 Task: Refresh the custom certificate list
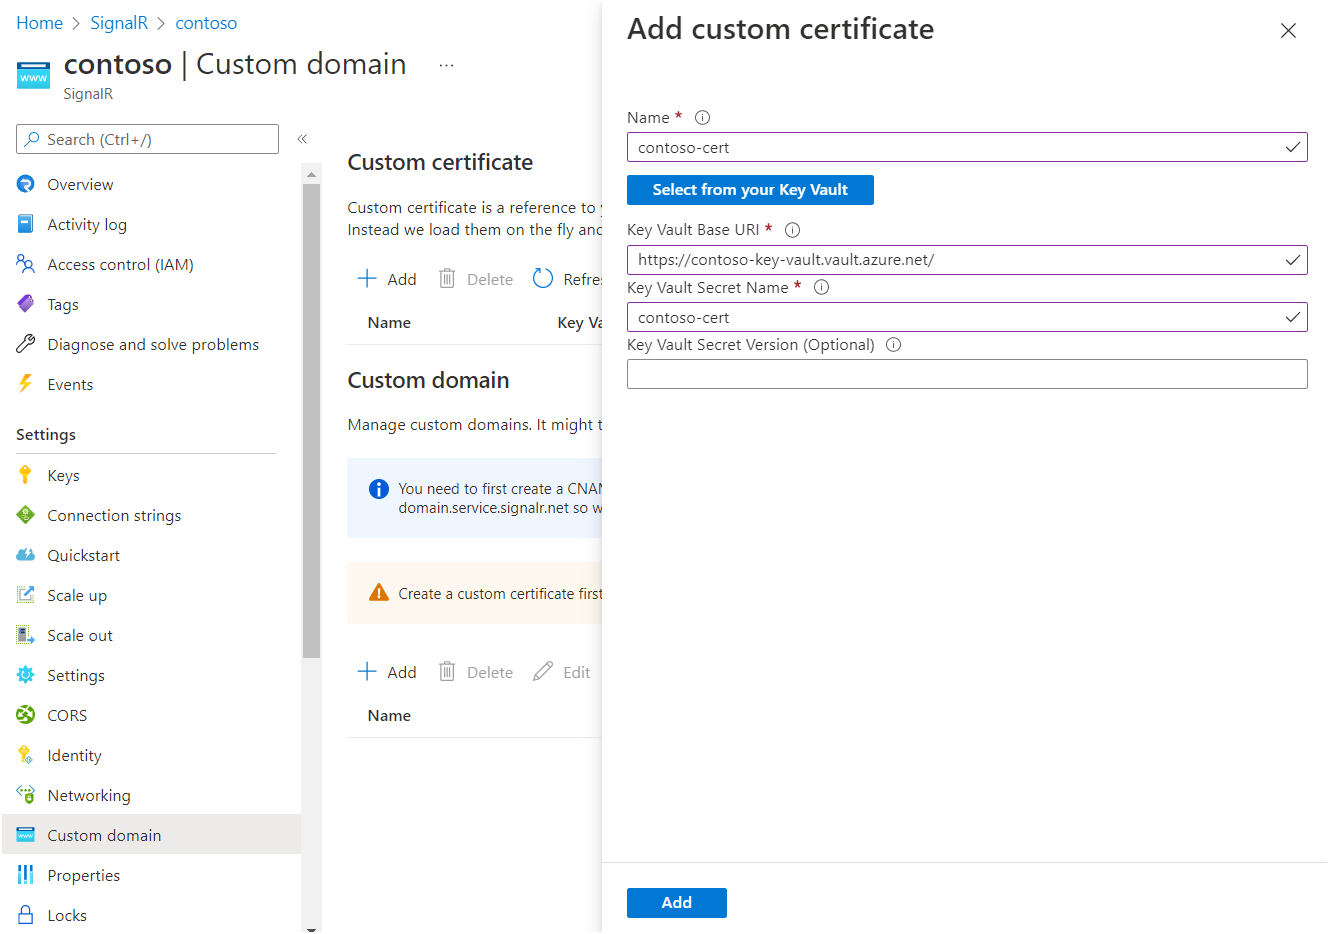click(542, 278)
